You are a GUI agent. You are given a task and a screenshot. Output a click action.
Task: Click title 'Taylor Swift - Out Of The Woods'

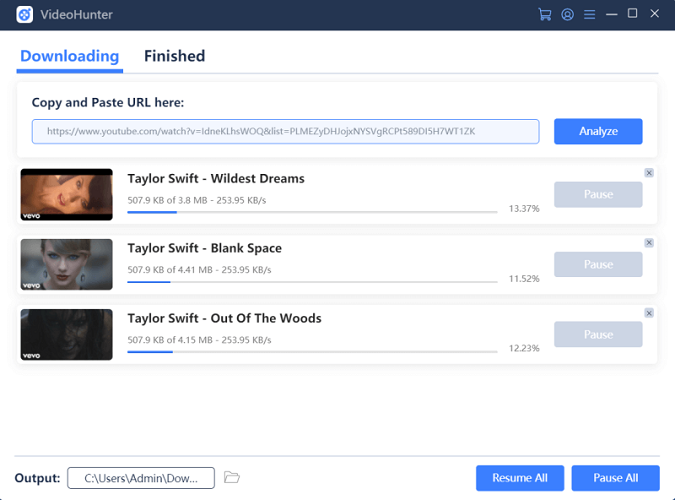(224, 318)
